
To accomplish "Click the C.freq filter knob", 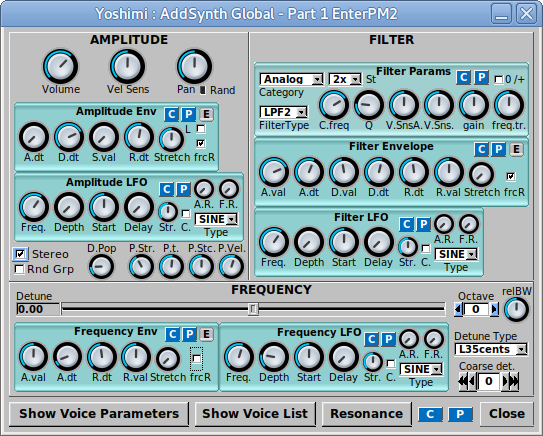I will 333,105.
